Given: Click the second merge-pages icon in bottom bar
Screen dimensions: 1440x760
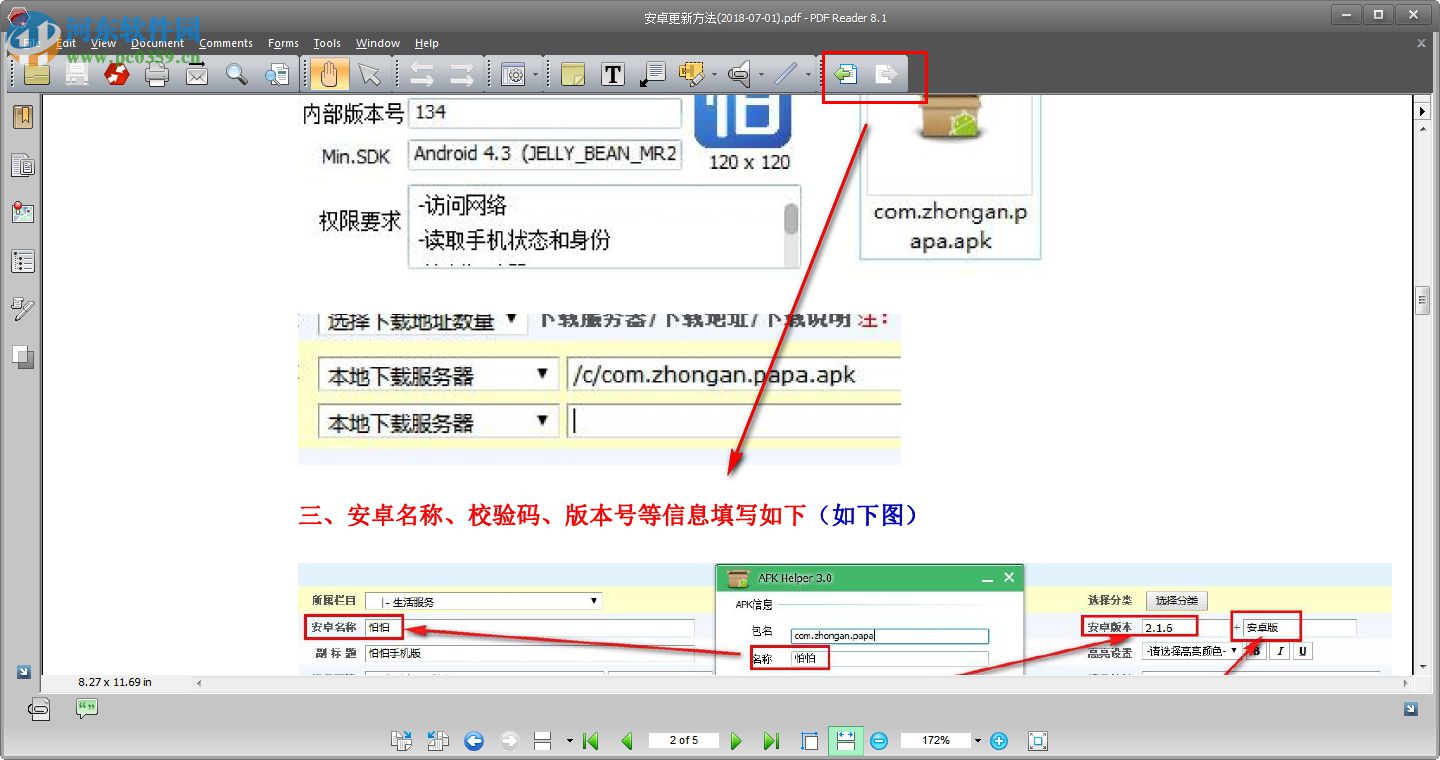Looking at the screenshot, I should [x=437, y=741].
